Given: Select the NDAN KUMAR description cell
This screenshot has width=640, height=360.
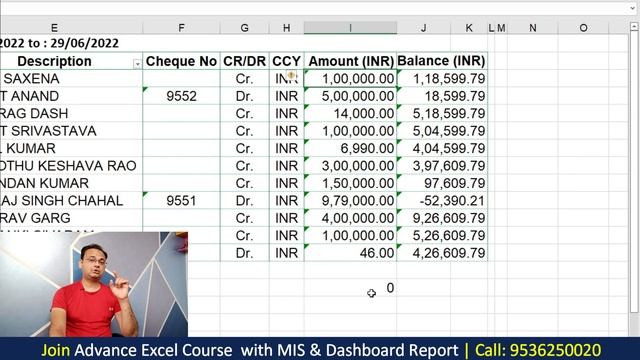Looking at the screenshot, I should click(71, 183).
